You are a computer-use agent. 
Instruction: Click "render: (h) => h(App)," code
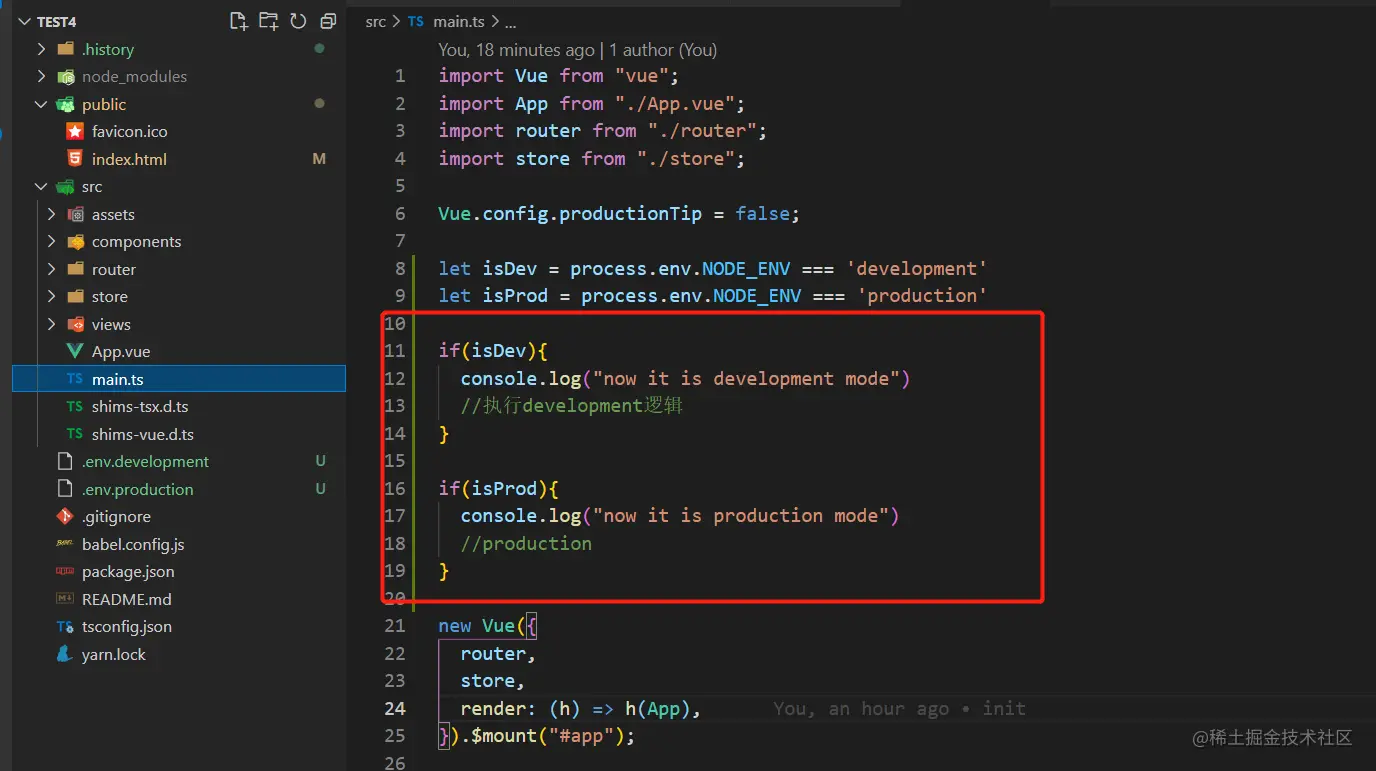[581, 709]
